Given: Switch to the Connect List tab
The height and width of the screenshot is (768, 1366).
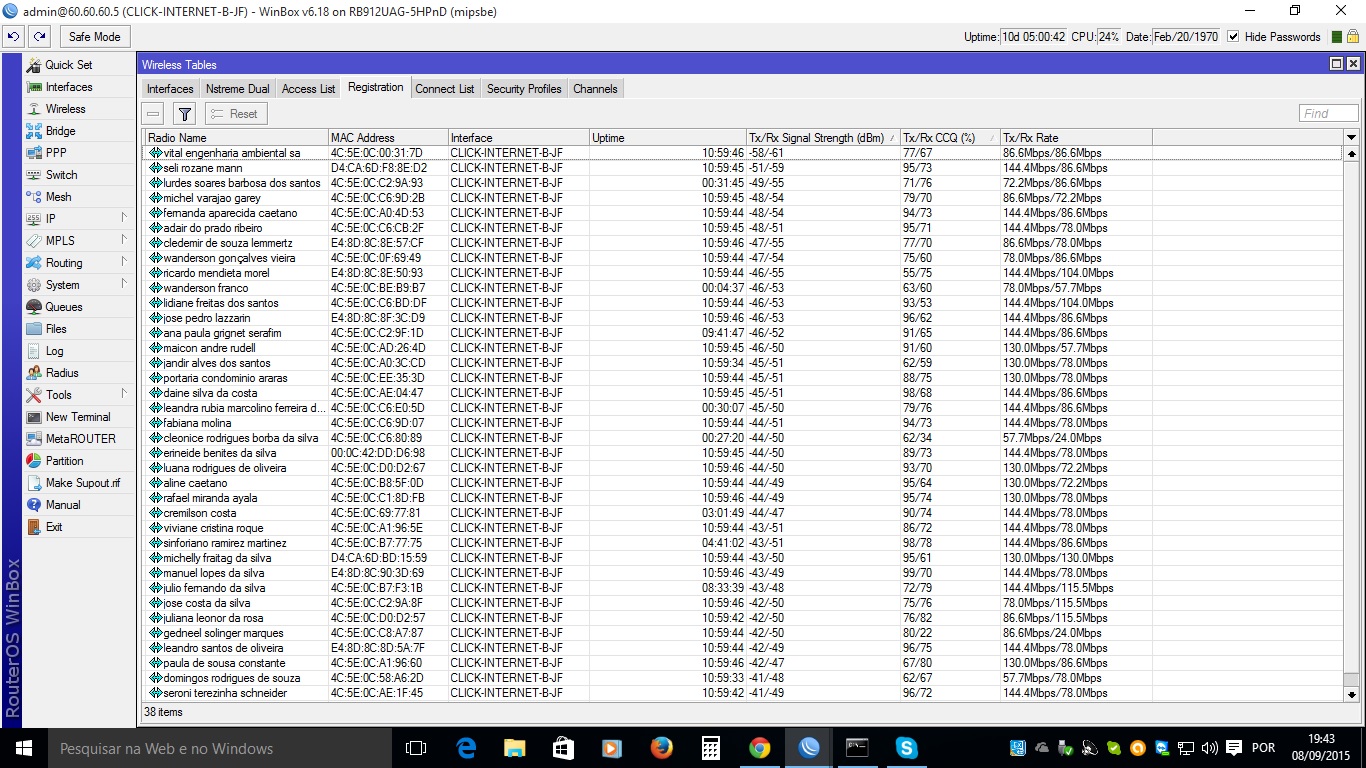Looking at the screenshot, I should [x=445, y=89].
